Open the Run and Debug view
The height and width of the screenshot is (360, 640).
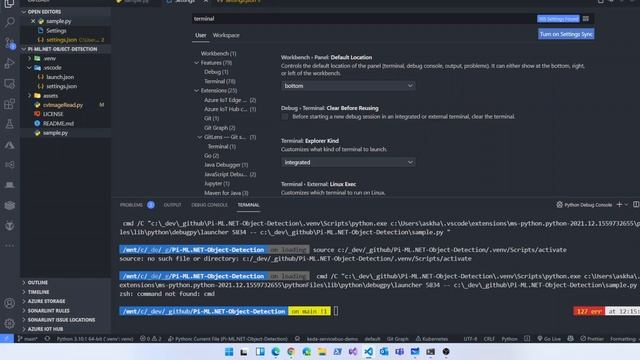[x=9, y=63]
